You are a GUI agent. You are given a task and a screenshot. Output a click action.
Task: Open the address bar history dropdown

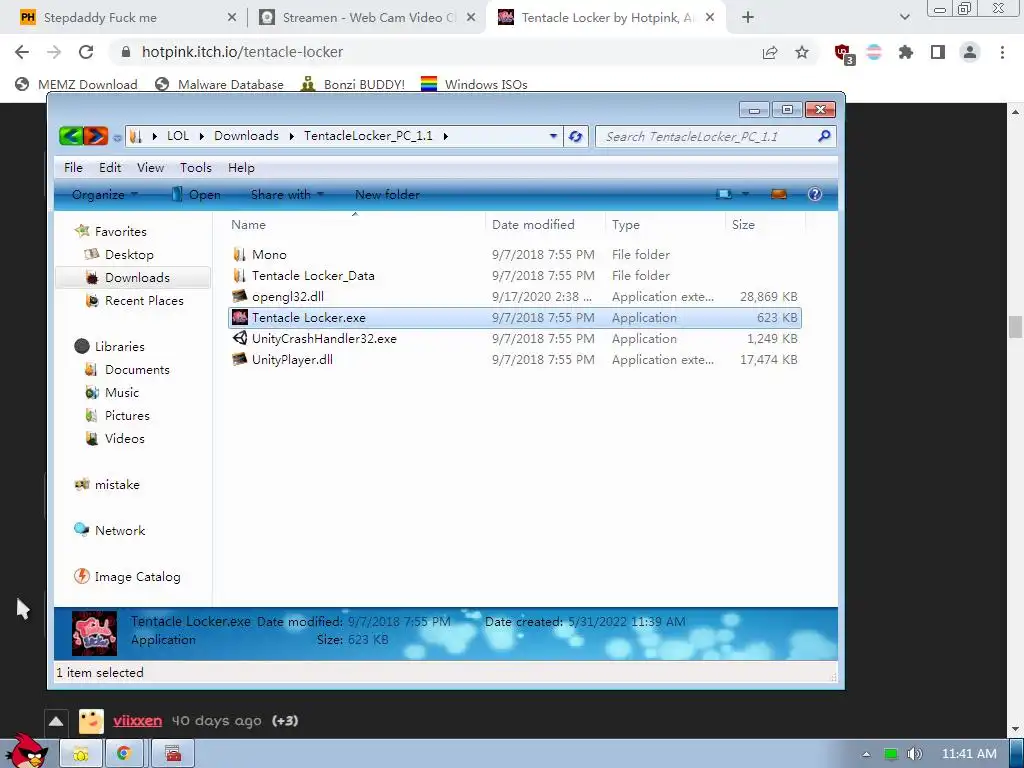(553, 136)
